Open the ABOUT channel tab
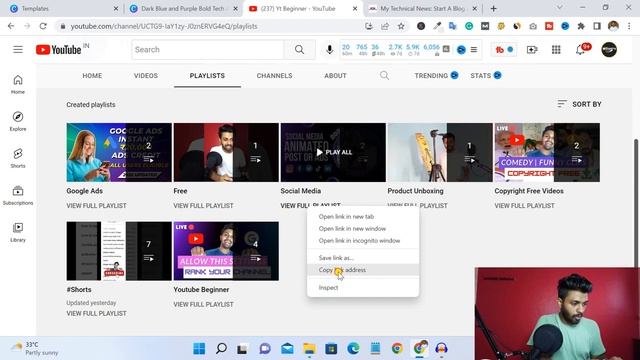This screenshot has height=360, width=640. [336, 76]
